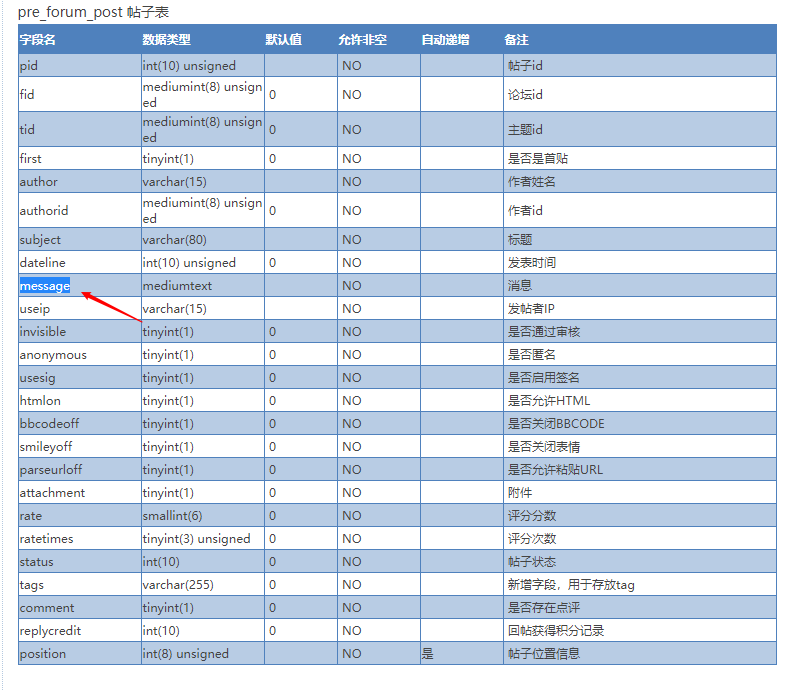Select the 'htmlon' field name cell
798x690 pixels.
tap(80, 400)
